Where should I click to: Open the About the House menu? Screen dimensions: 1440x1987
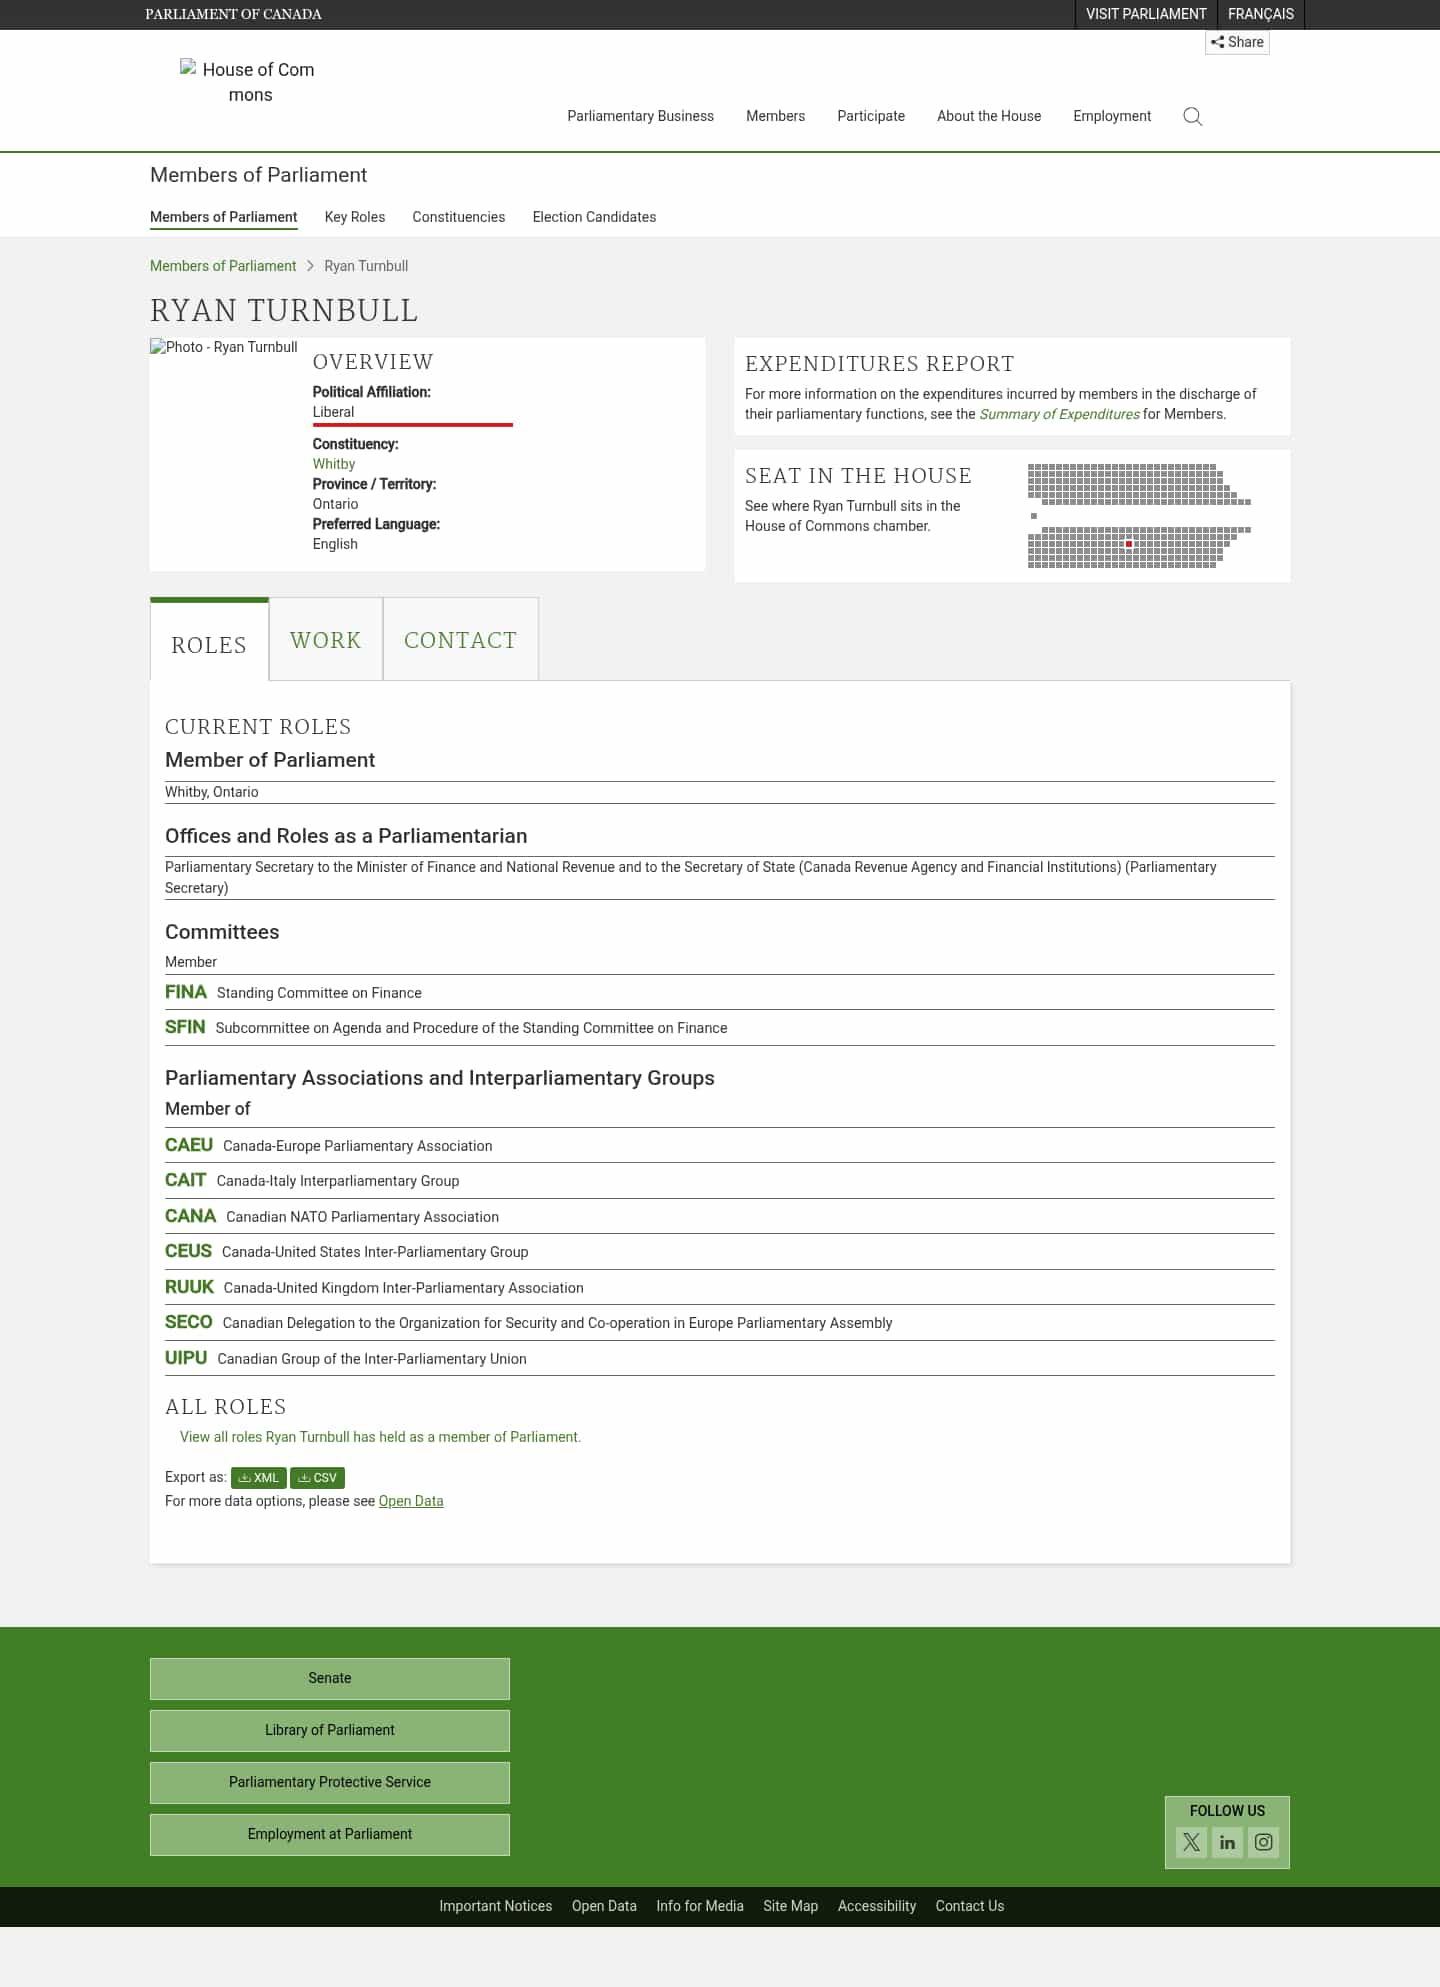989,116
